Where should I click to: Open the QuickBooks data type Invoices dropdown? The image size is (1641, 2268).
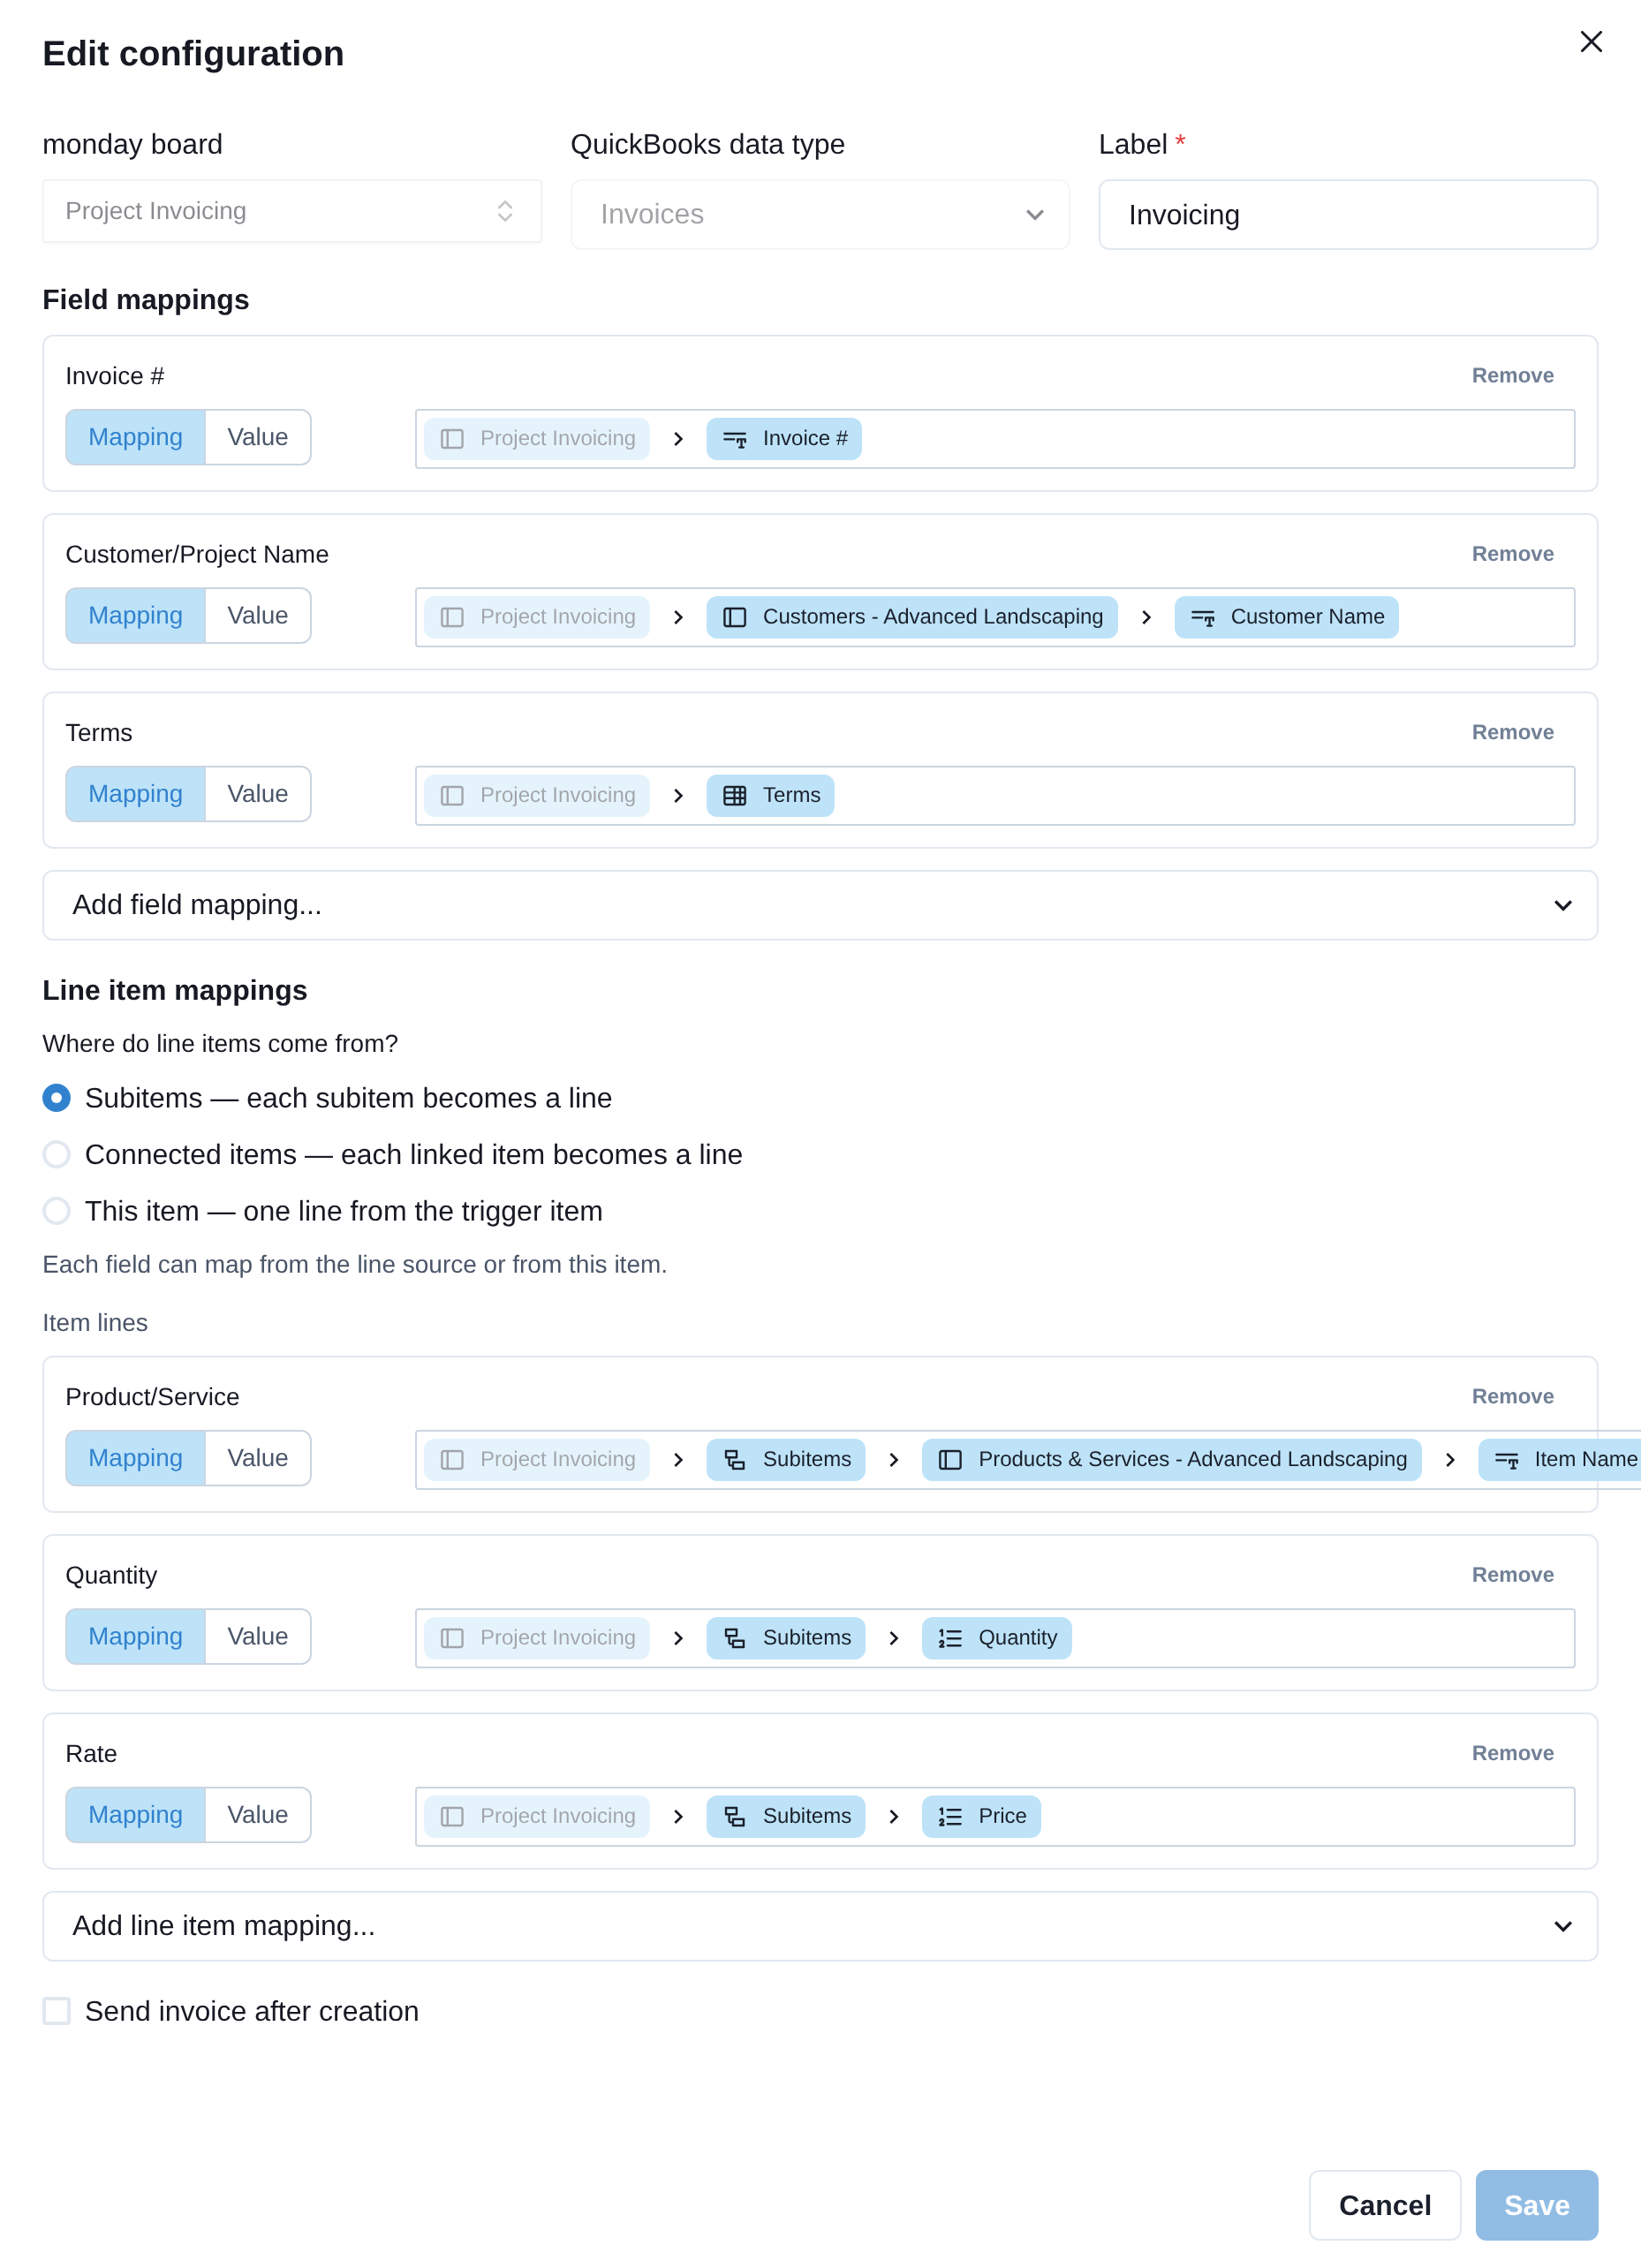[x=820, y=214]
